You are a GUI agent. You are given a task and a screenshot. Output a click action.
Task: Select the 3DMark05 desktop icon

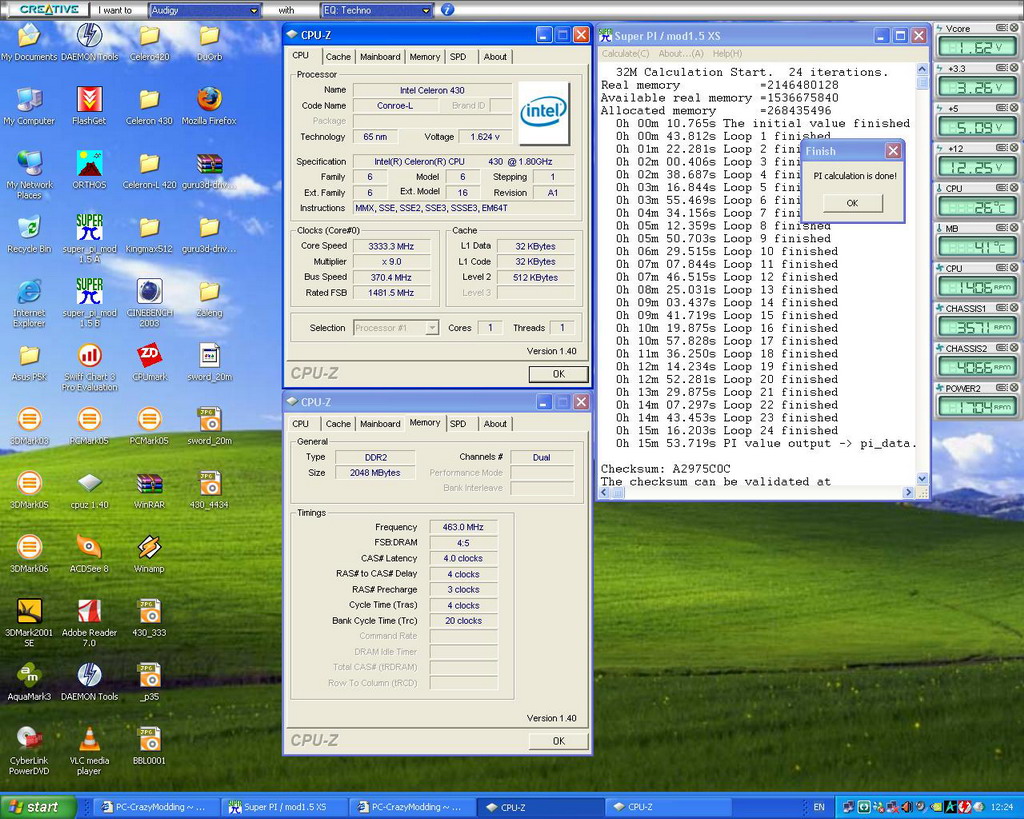[29, 489]
